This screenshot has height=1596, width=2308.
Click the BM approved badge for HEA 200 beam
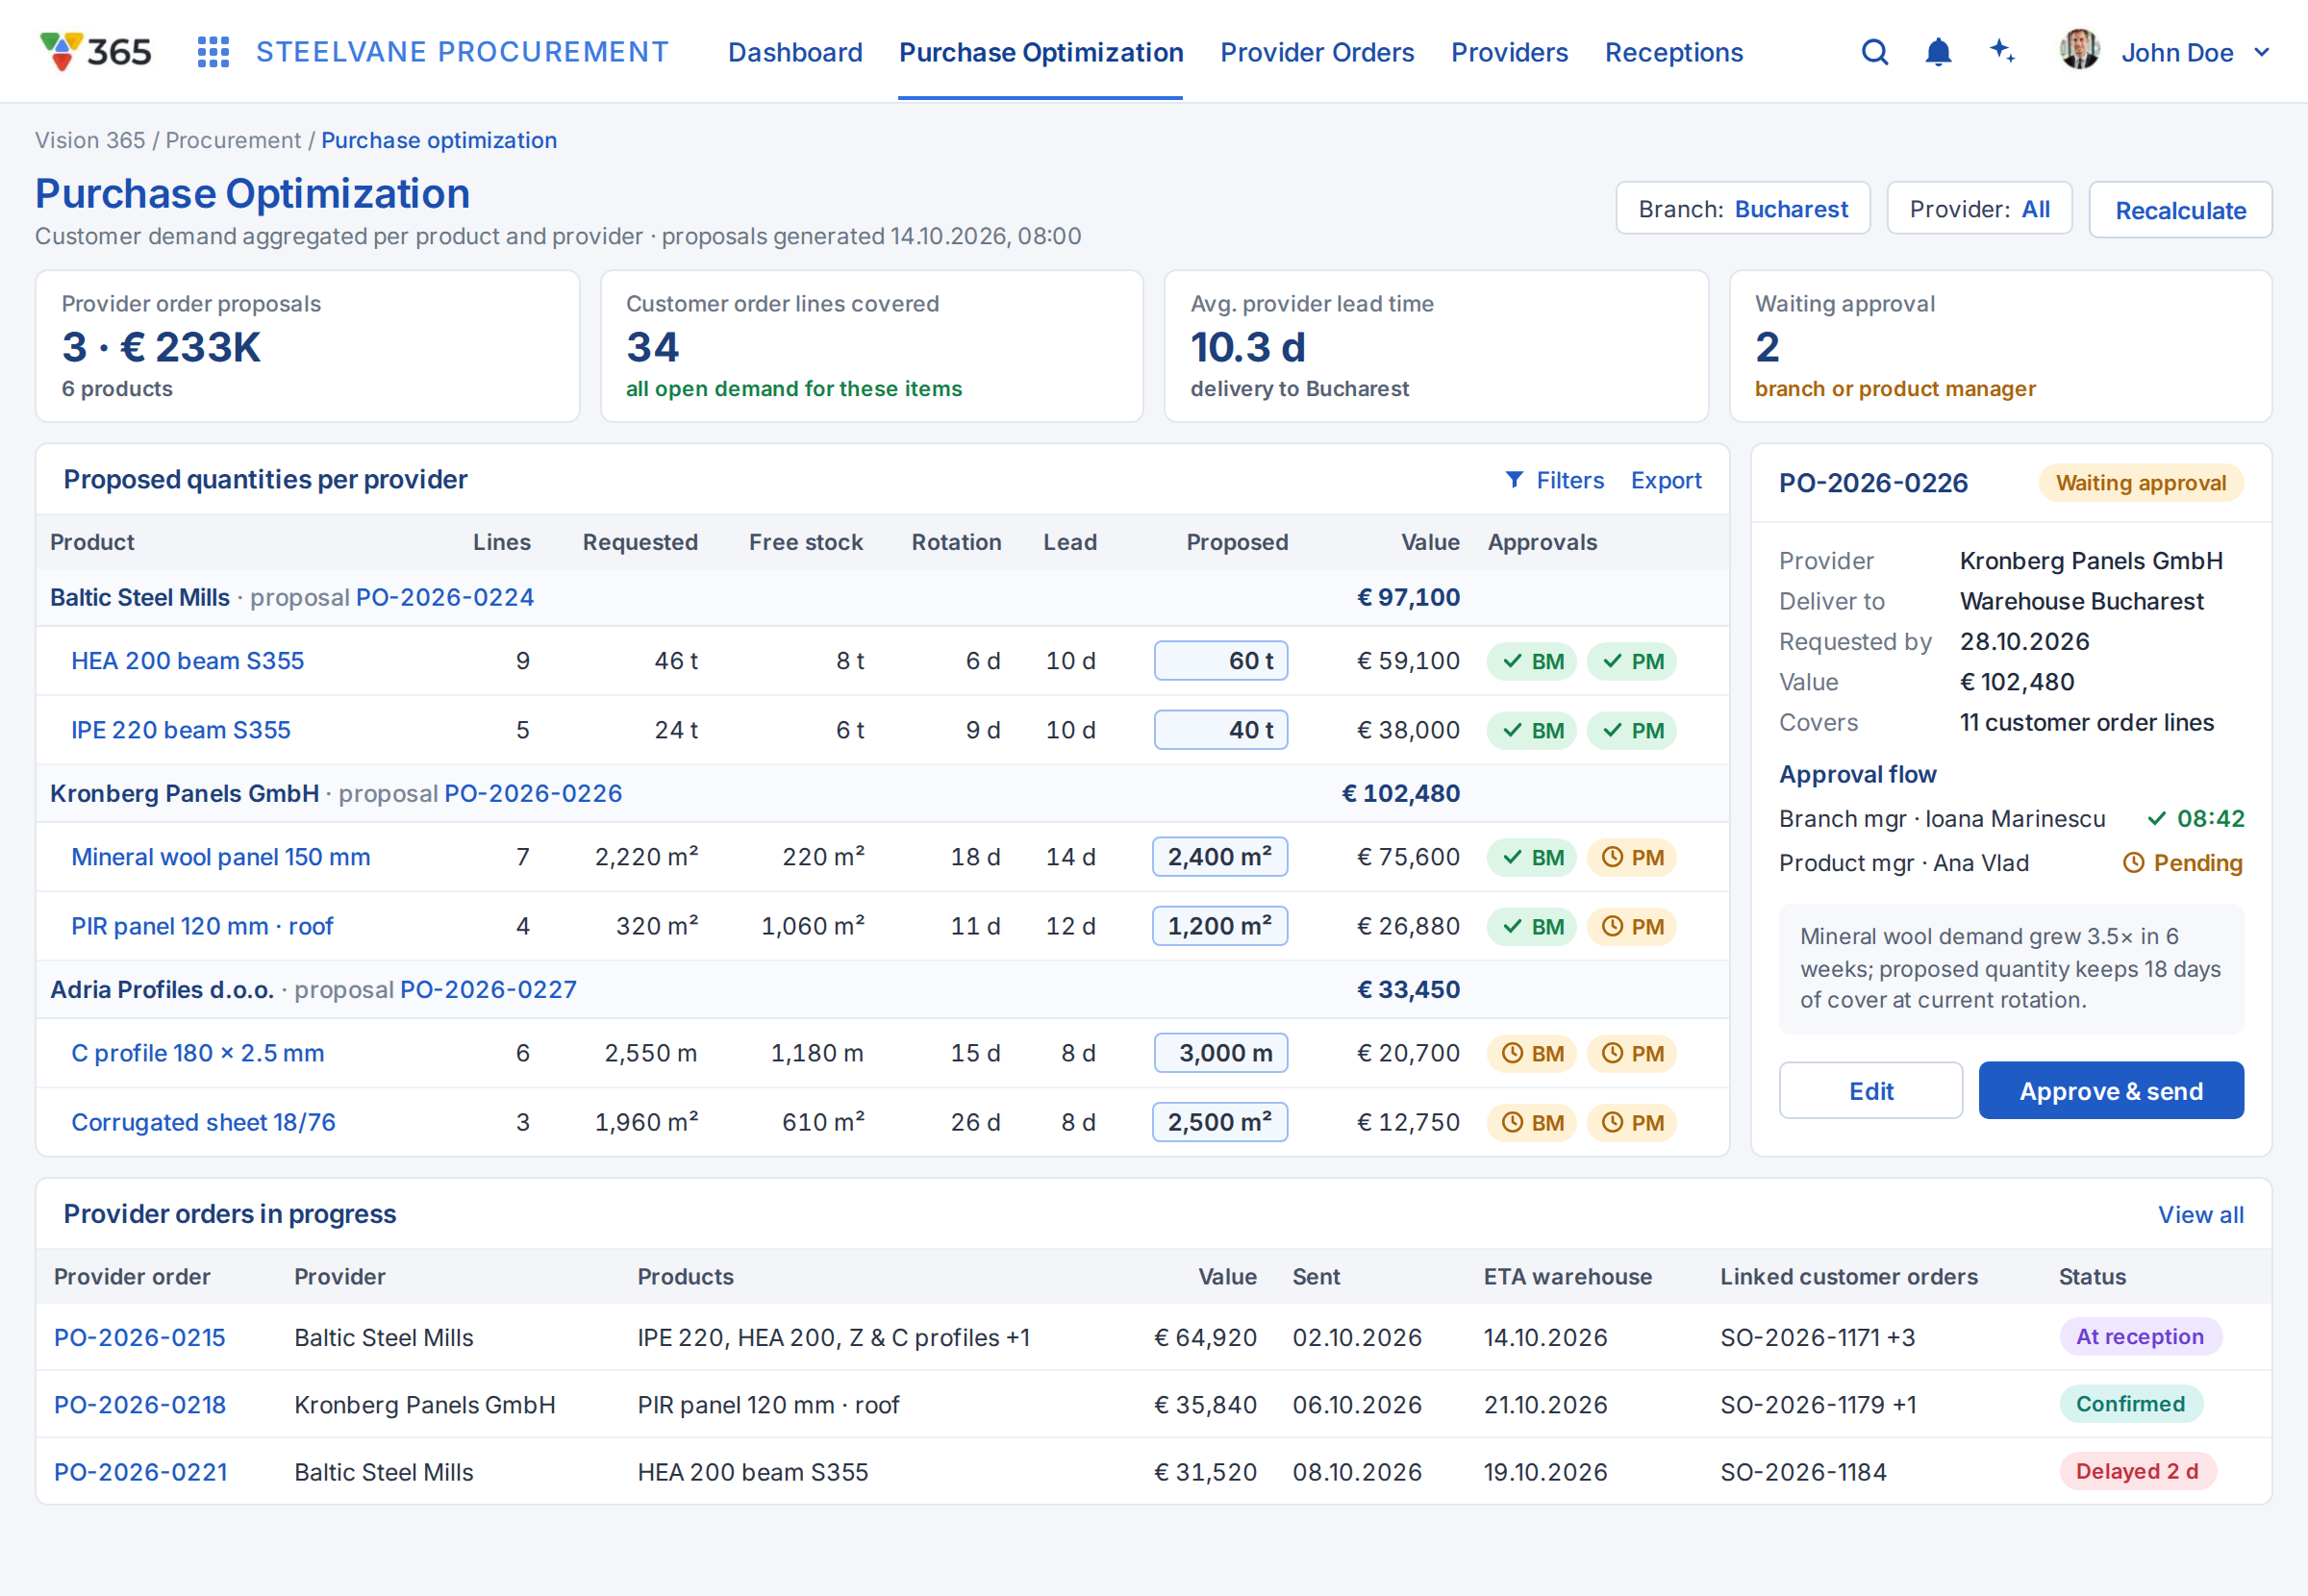pyautogui.click(x=1532, y=661)
